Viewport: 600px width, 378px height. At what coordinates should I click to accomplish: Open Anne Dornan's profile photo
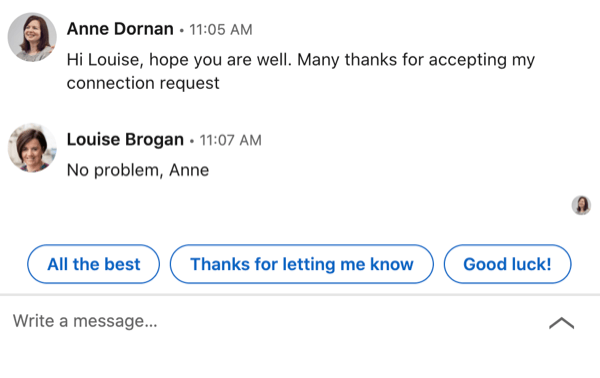tap(32, 37)
